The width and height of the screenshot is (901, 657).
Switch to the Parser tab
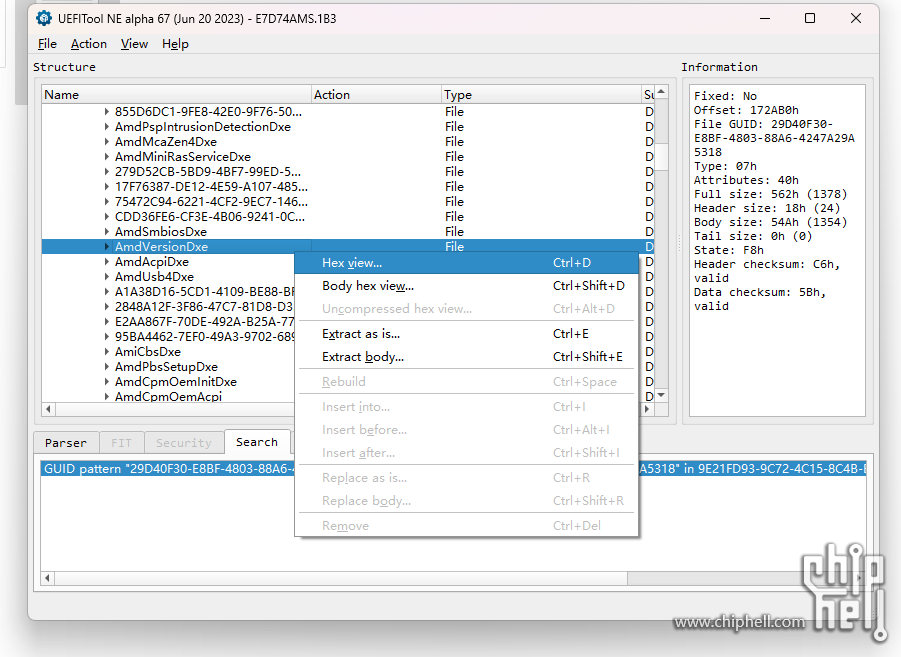pyautogui.click(x=66, y=443)
